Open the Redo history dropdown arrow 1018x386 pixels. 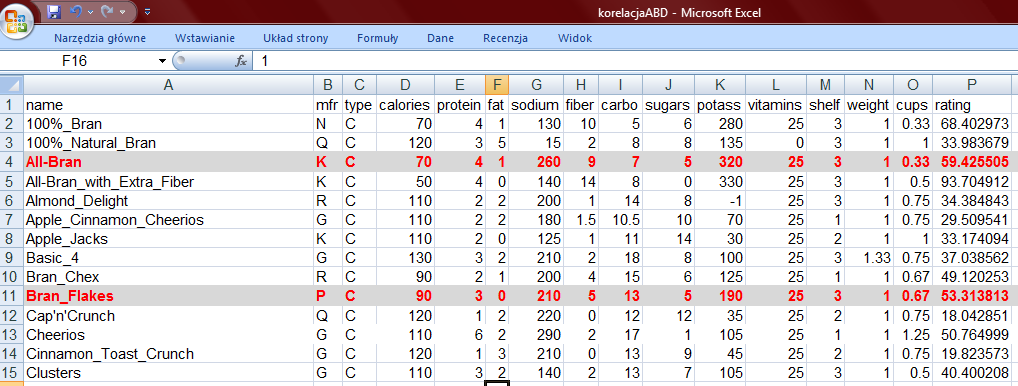click(x=121, y=12)
